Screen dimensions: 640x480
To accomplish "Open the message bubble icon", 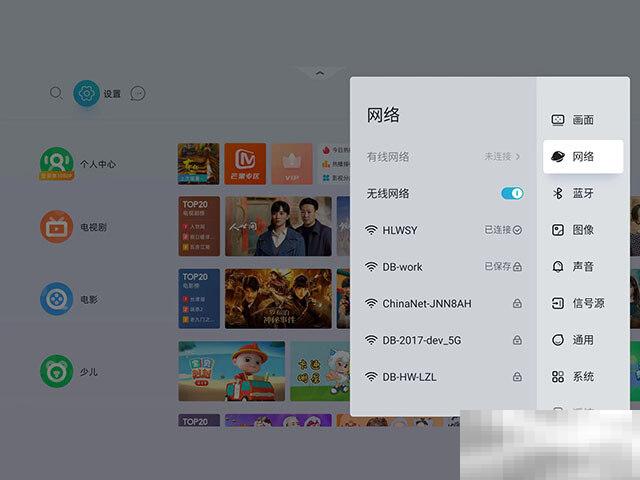I will (138, 93).
